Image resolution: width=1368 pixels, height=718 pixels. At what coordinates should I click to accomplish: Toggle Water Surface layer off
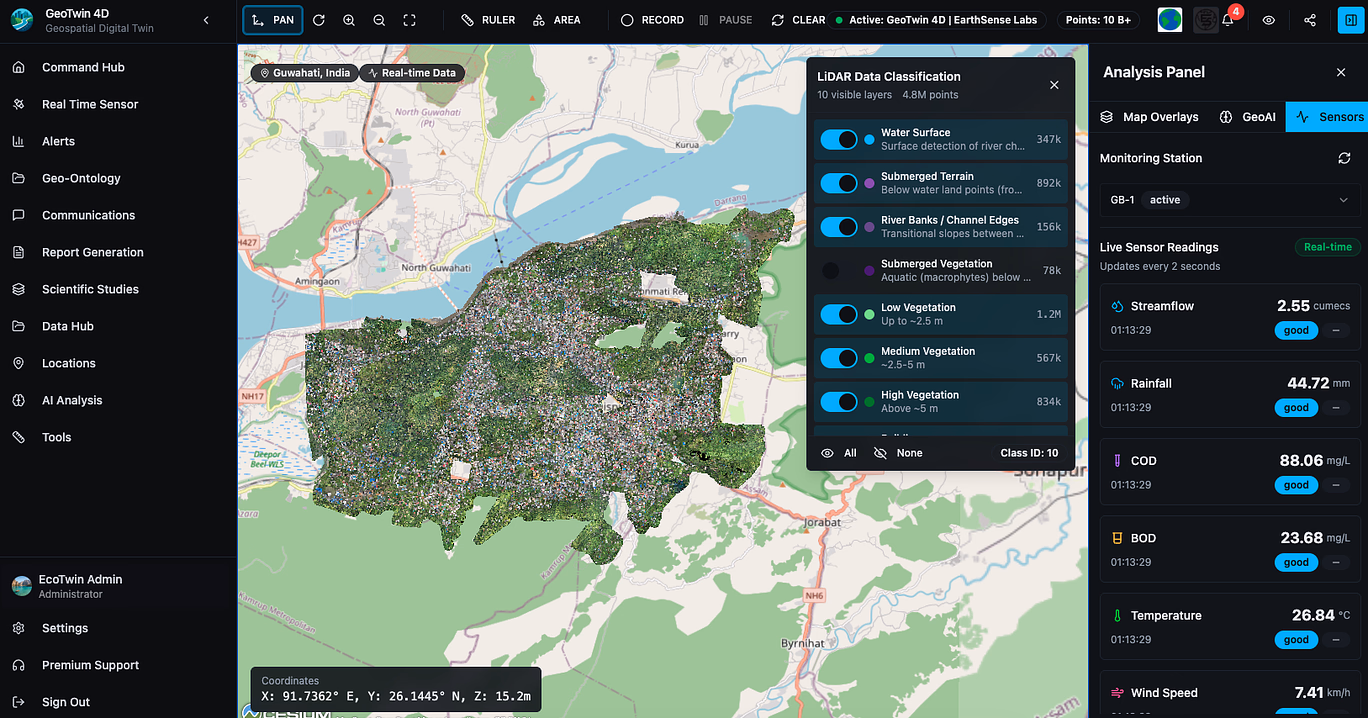tap(839, 139)
